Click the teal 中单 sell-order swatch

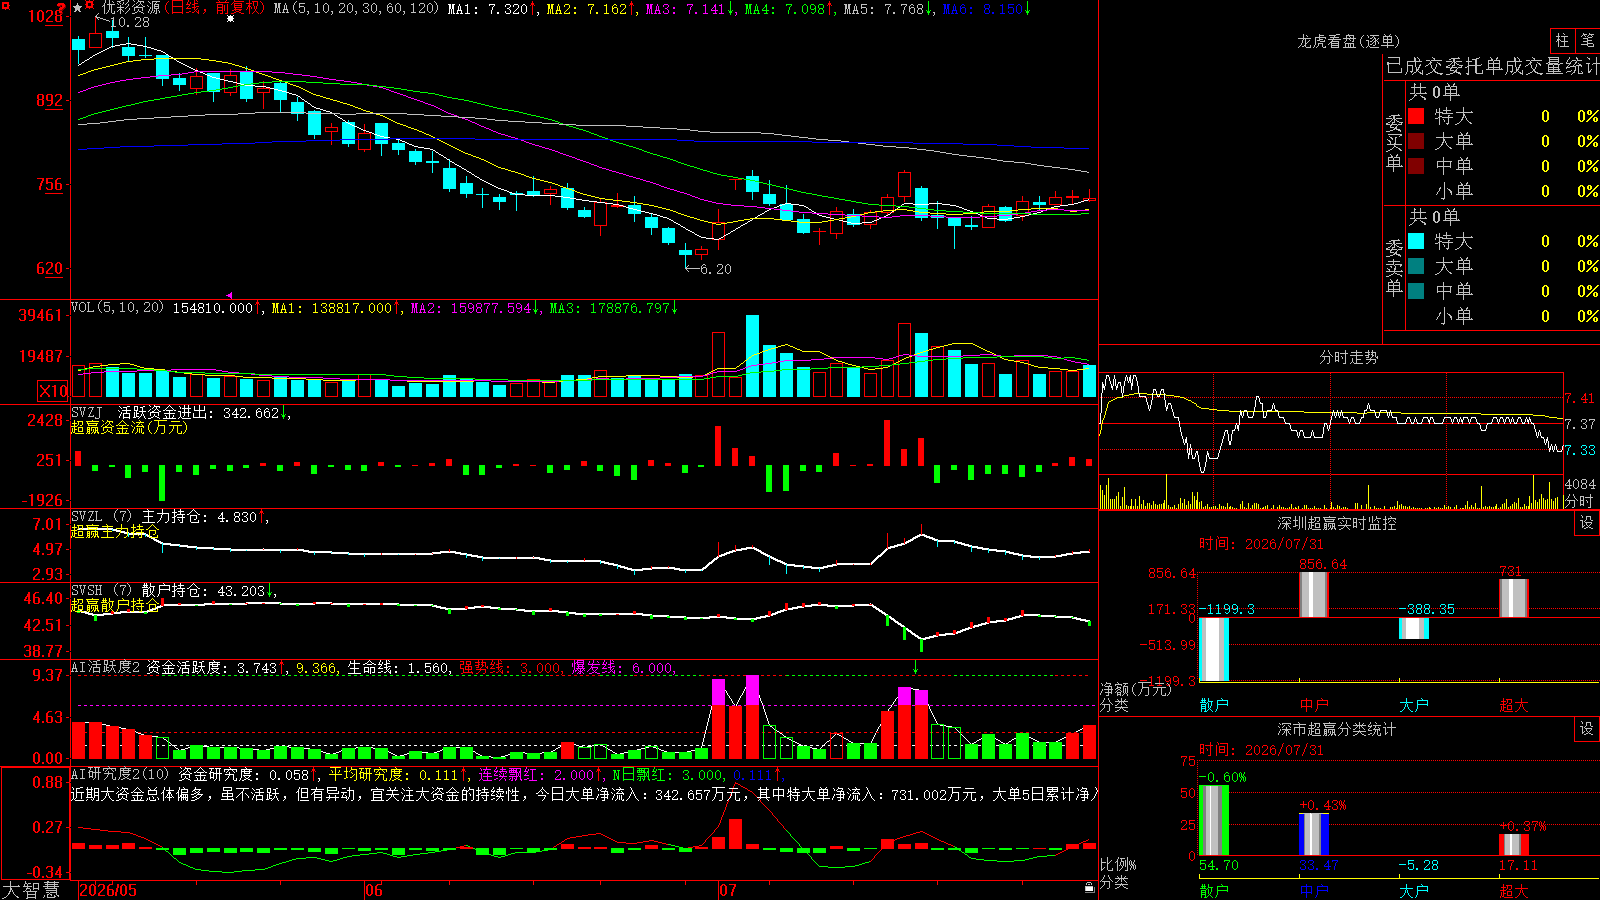click(1416, 291)
